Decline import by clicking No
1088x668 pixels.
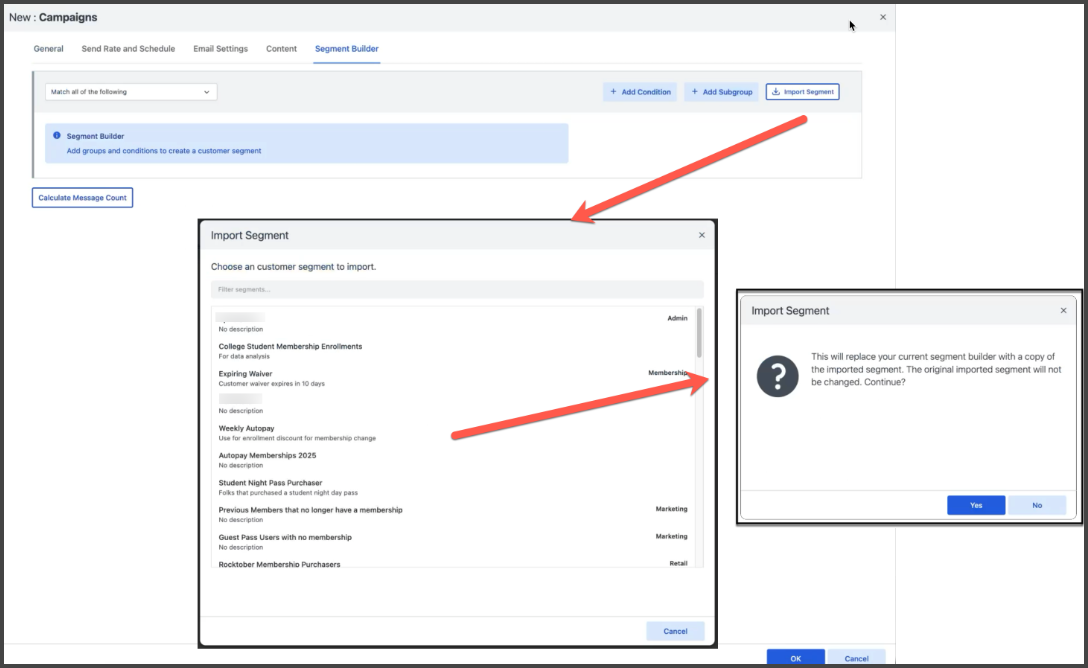[1037, 505]
